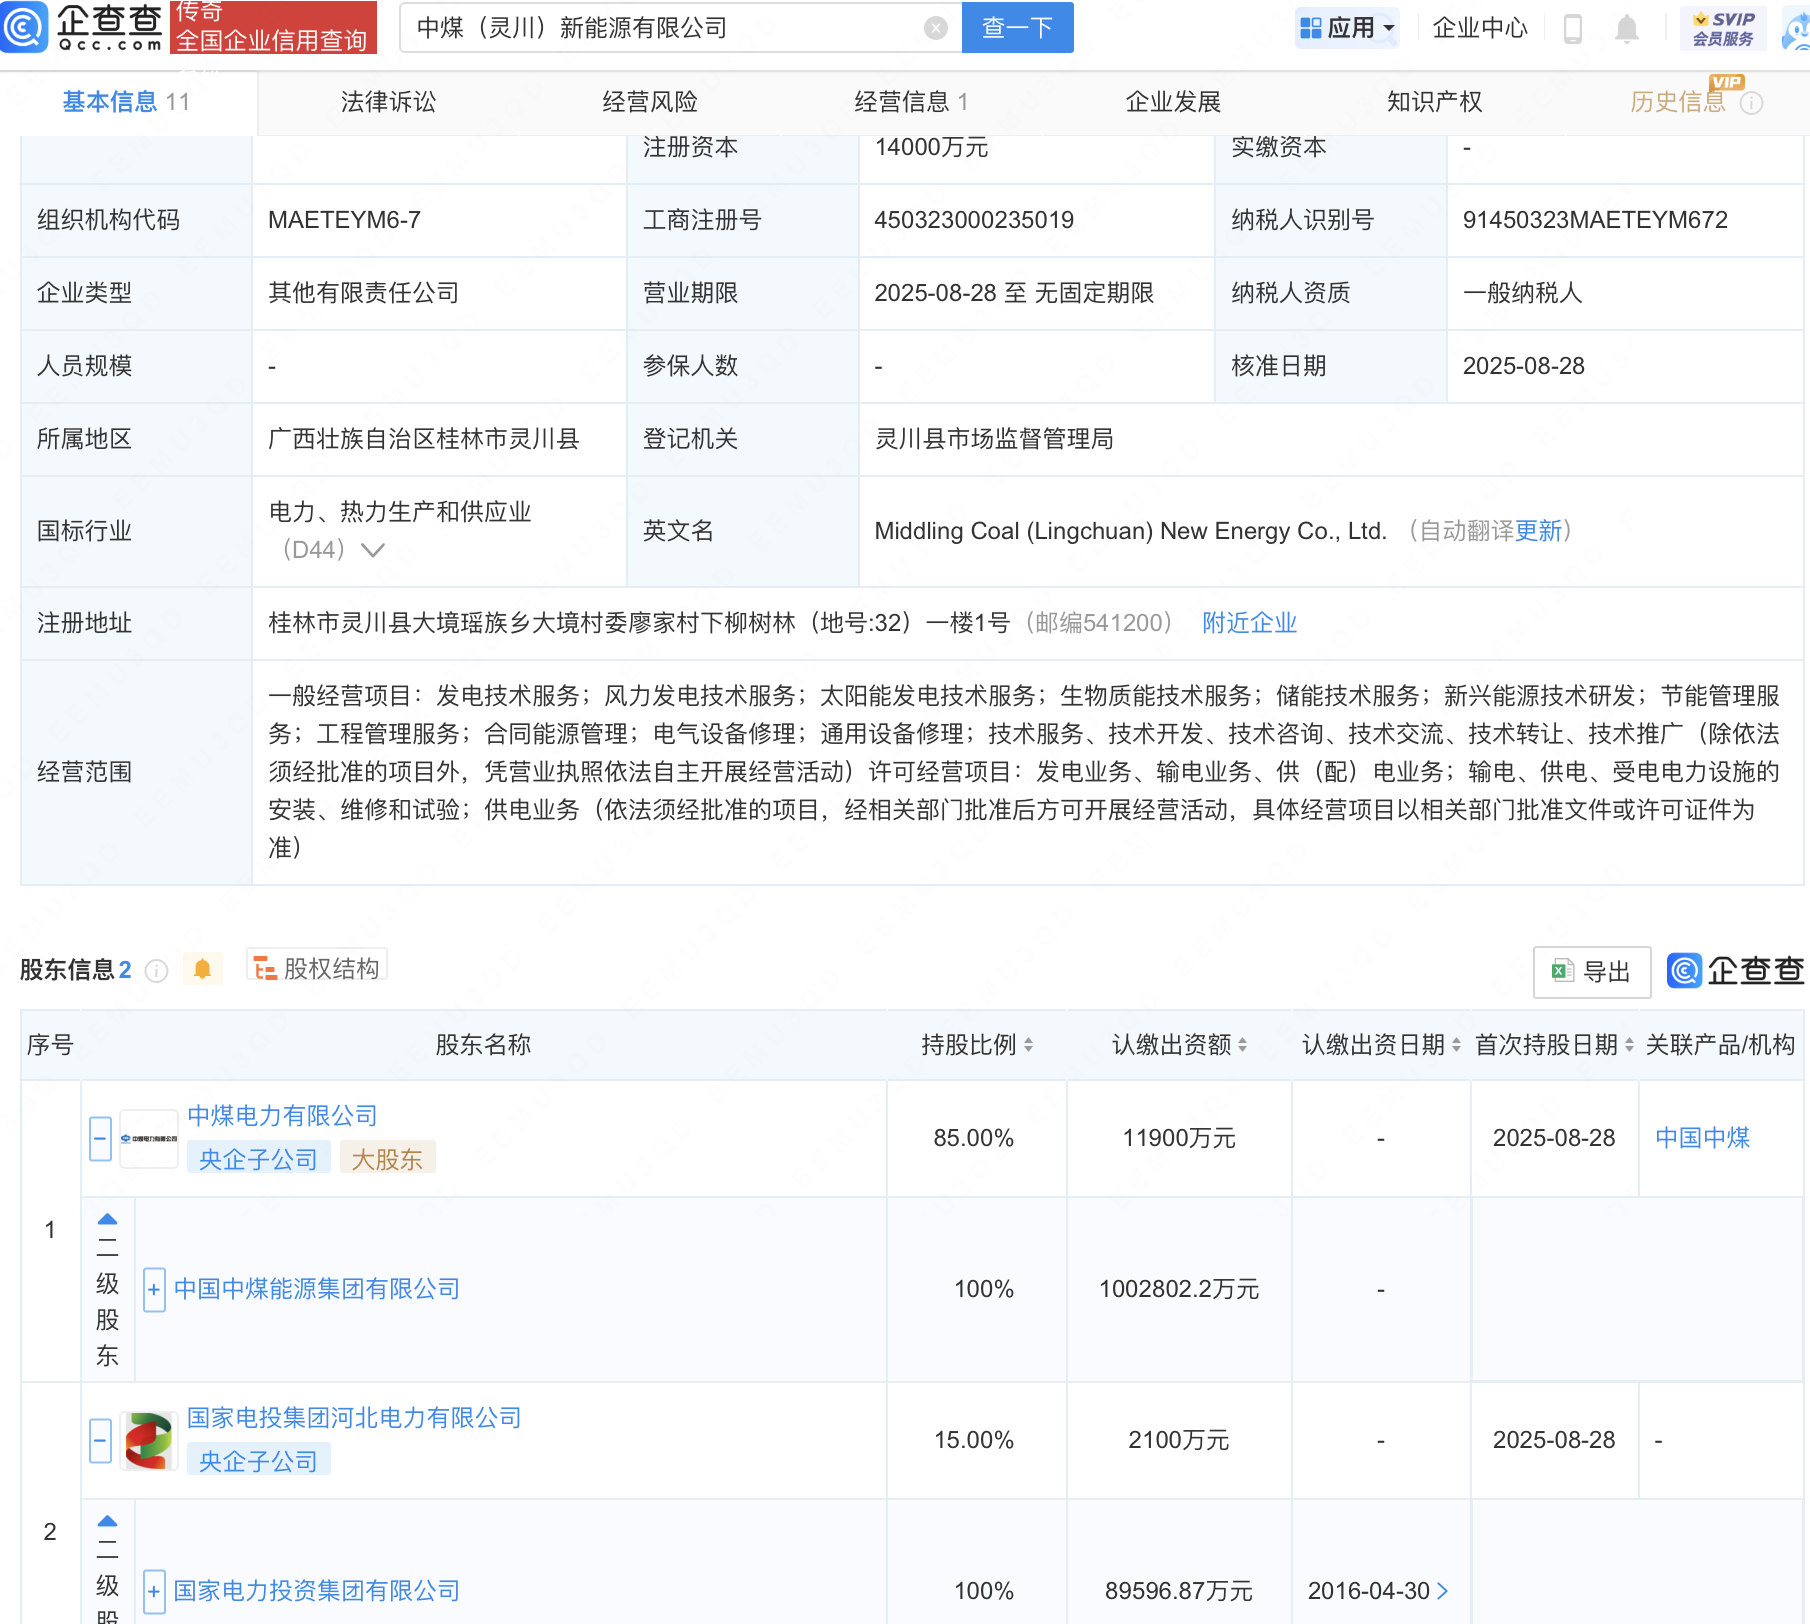1810x1624 pixels.
Task: Click 11900万元 contribution cell
Action: (1179, 1138)
